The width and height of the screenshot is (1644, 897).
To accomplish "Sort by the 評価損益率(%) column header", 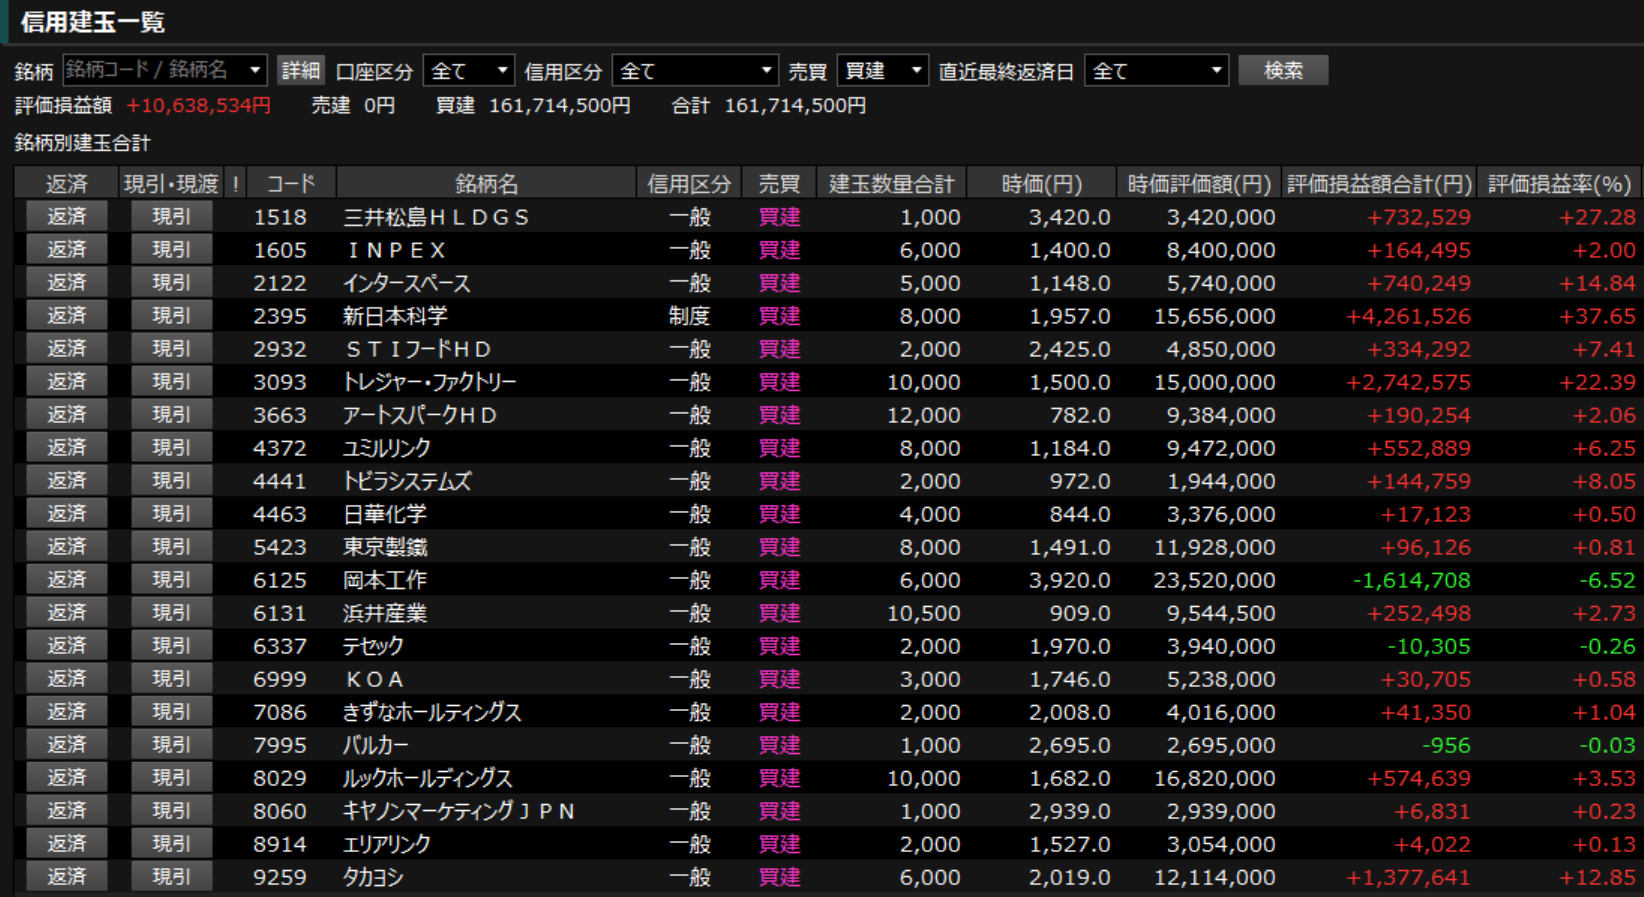I will point(1559,183).
